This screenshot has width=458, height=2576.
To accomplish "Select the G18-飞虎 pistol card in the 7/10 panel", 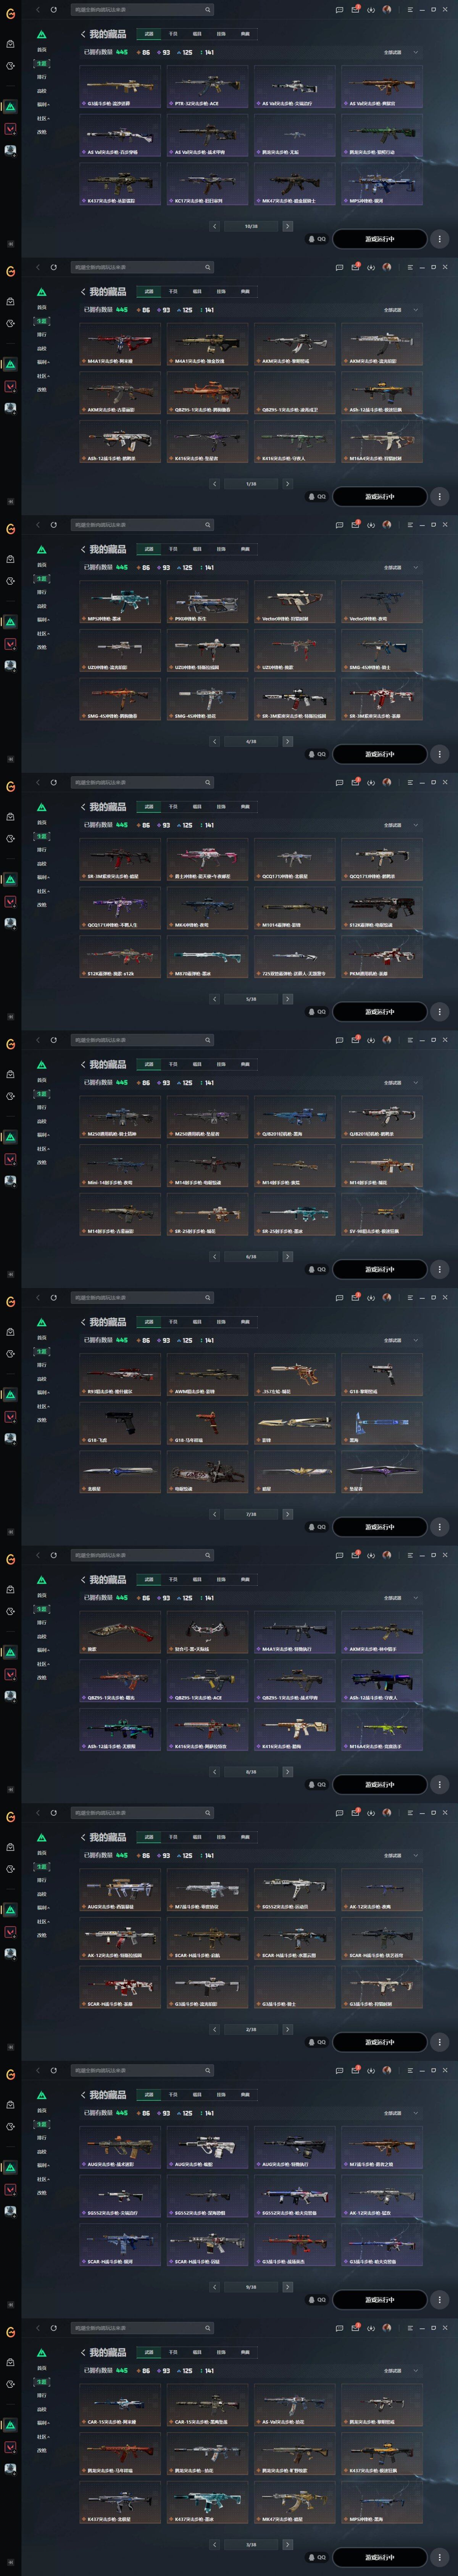I will click(120, 1424).
